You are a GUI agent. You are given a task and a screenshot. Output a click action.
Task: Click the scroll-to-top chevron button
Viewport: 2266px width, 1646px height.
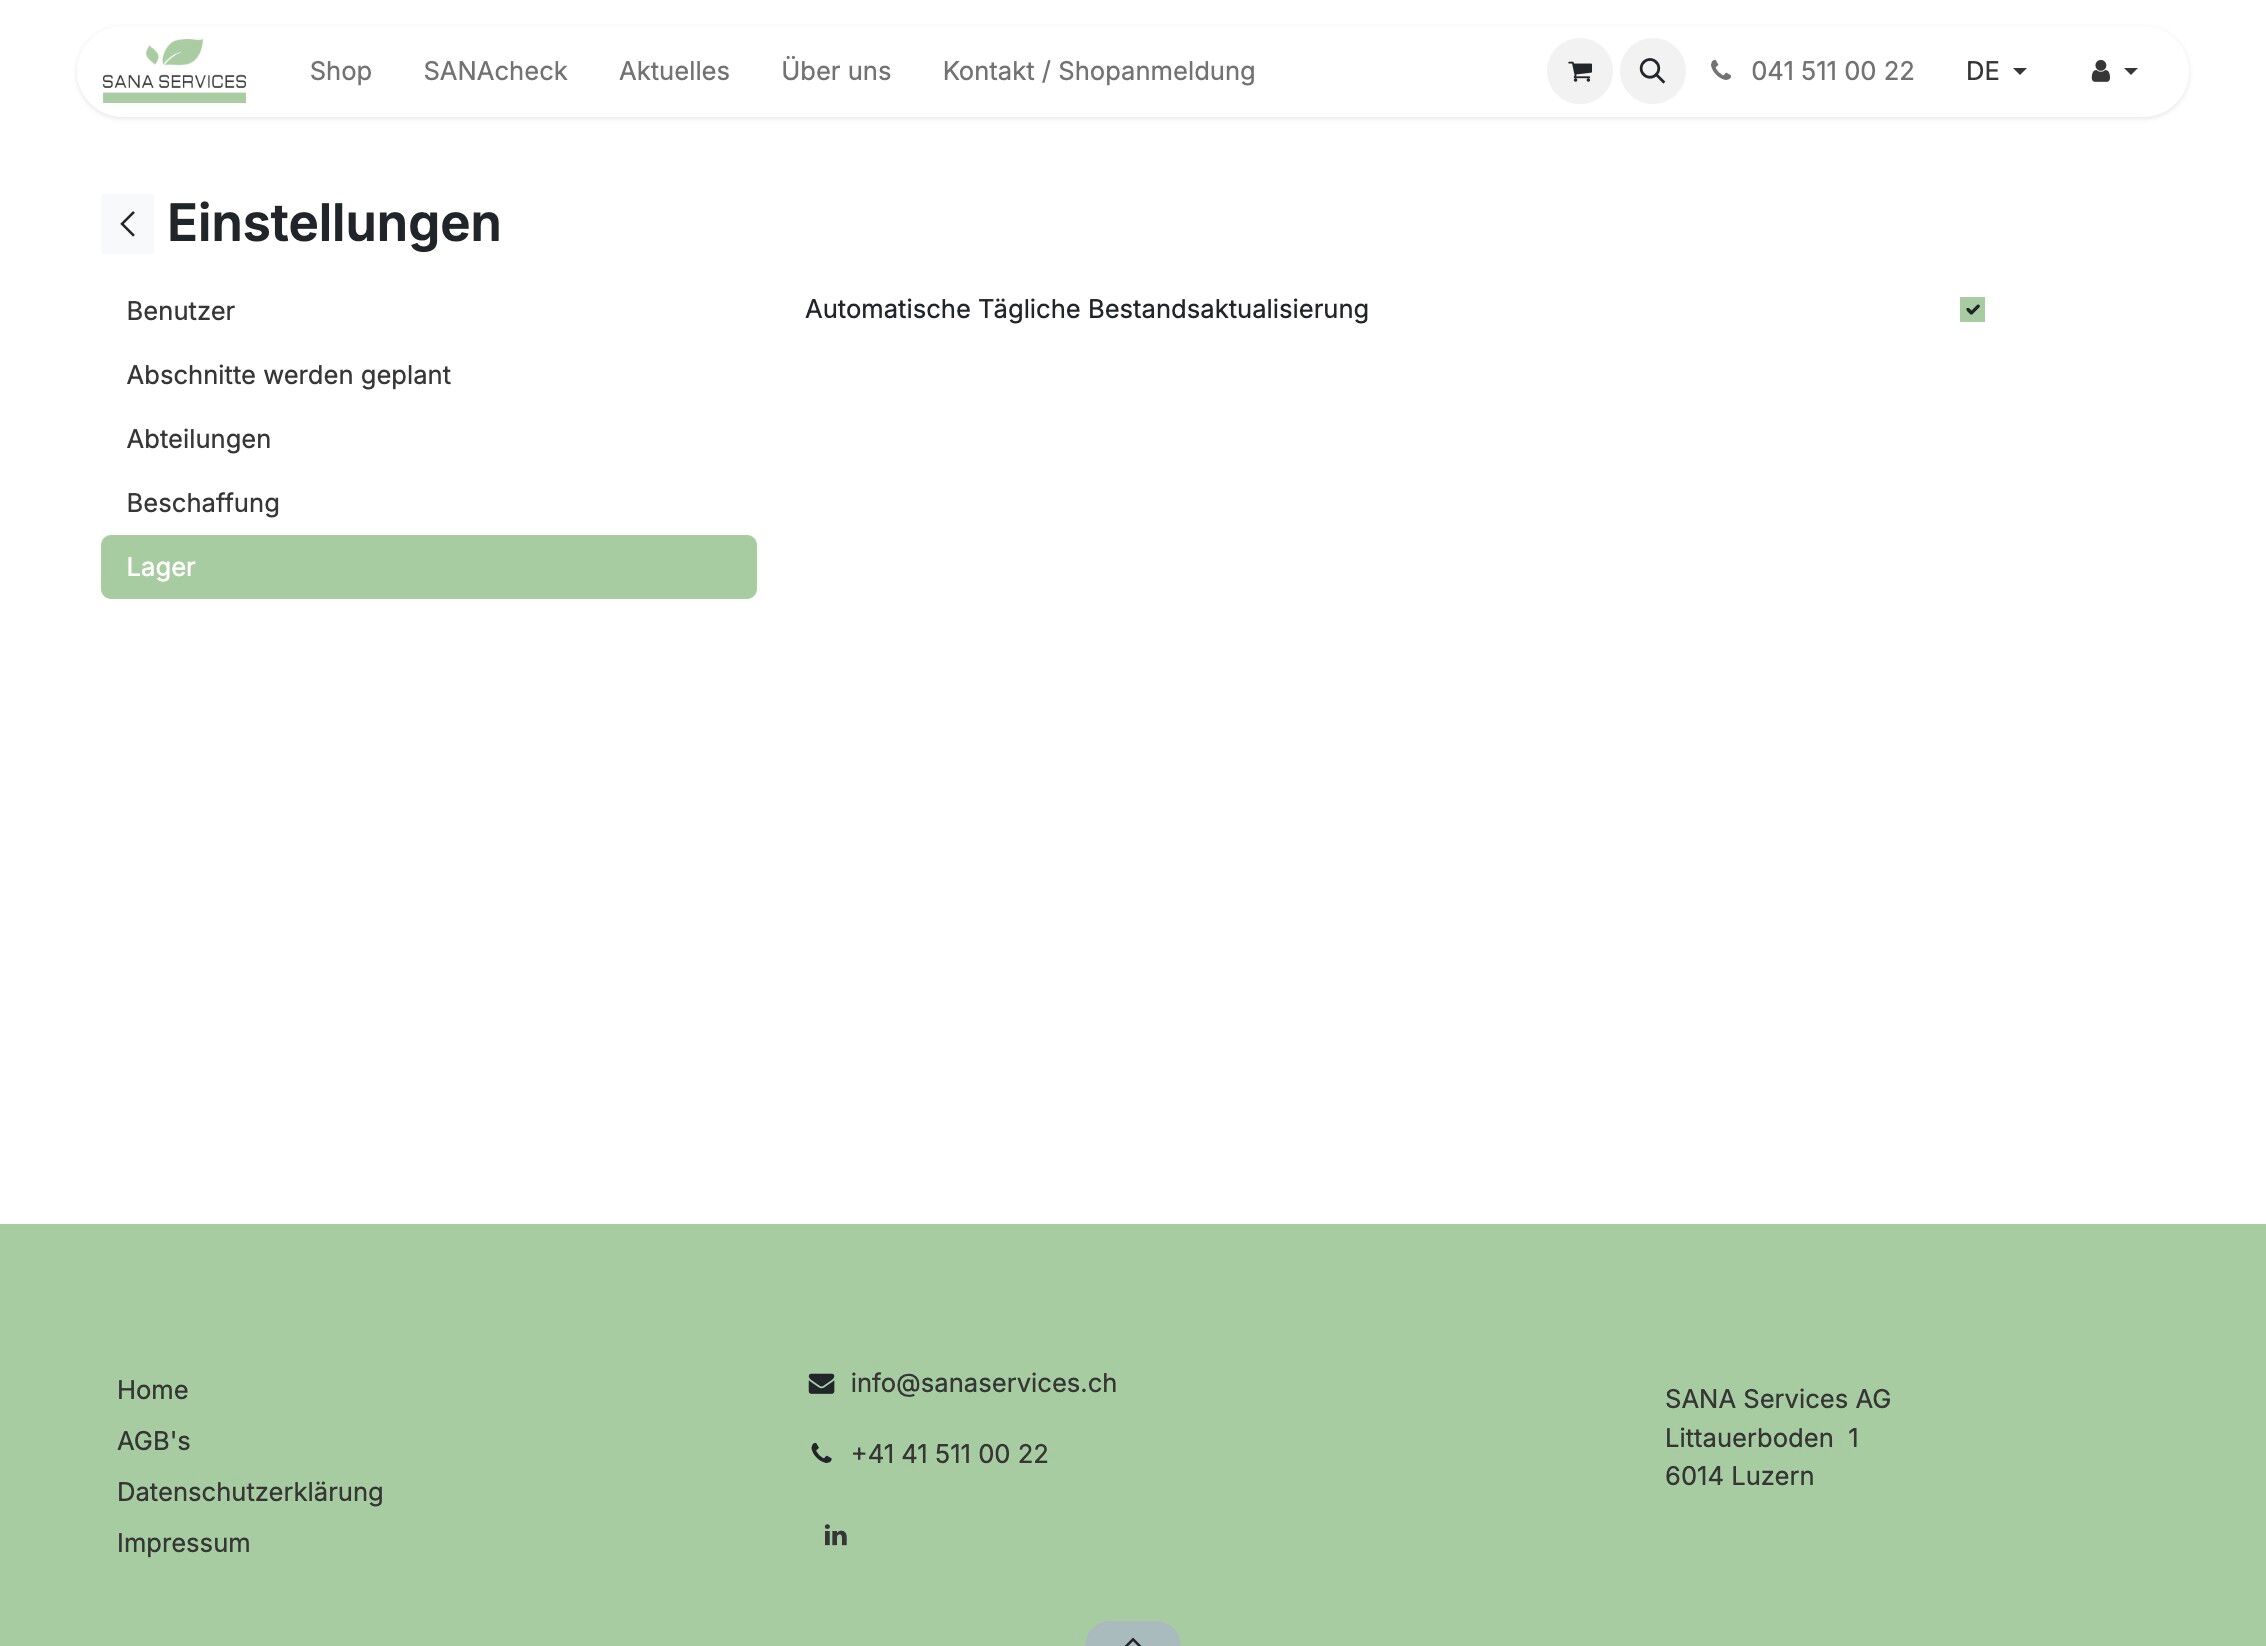coord(1132,1638)
